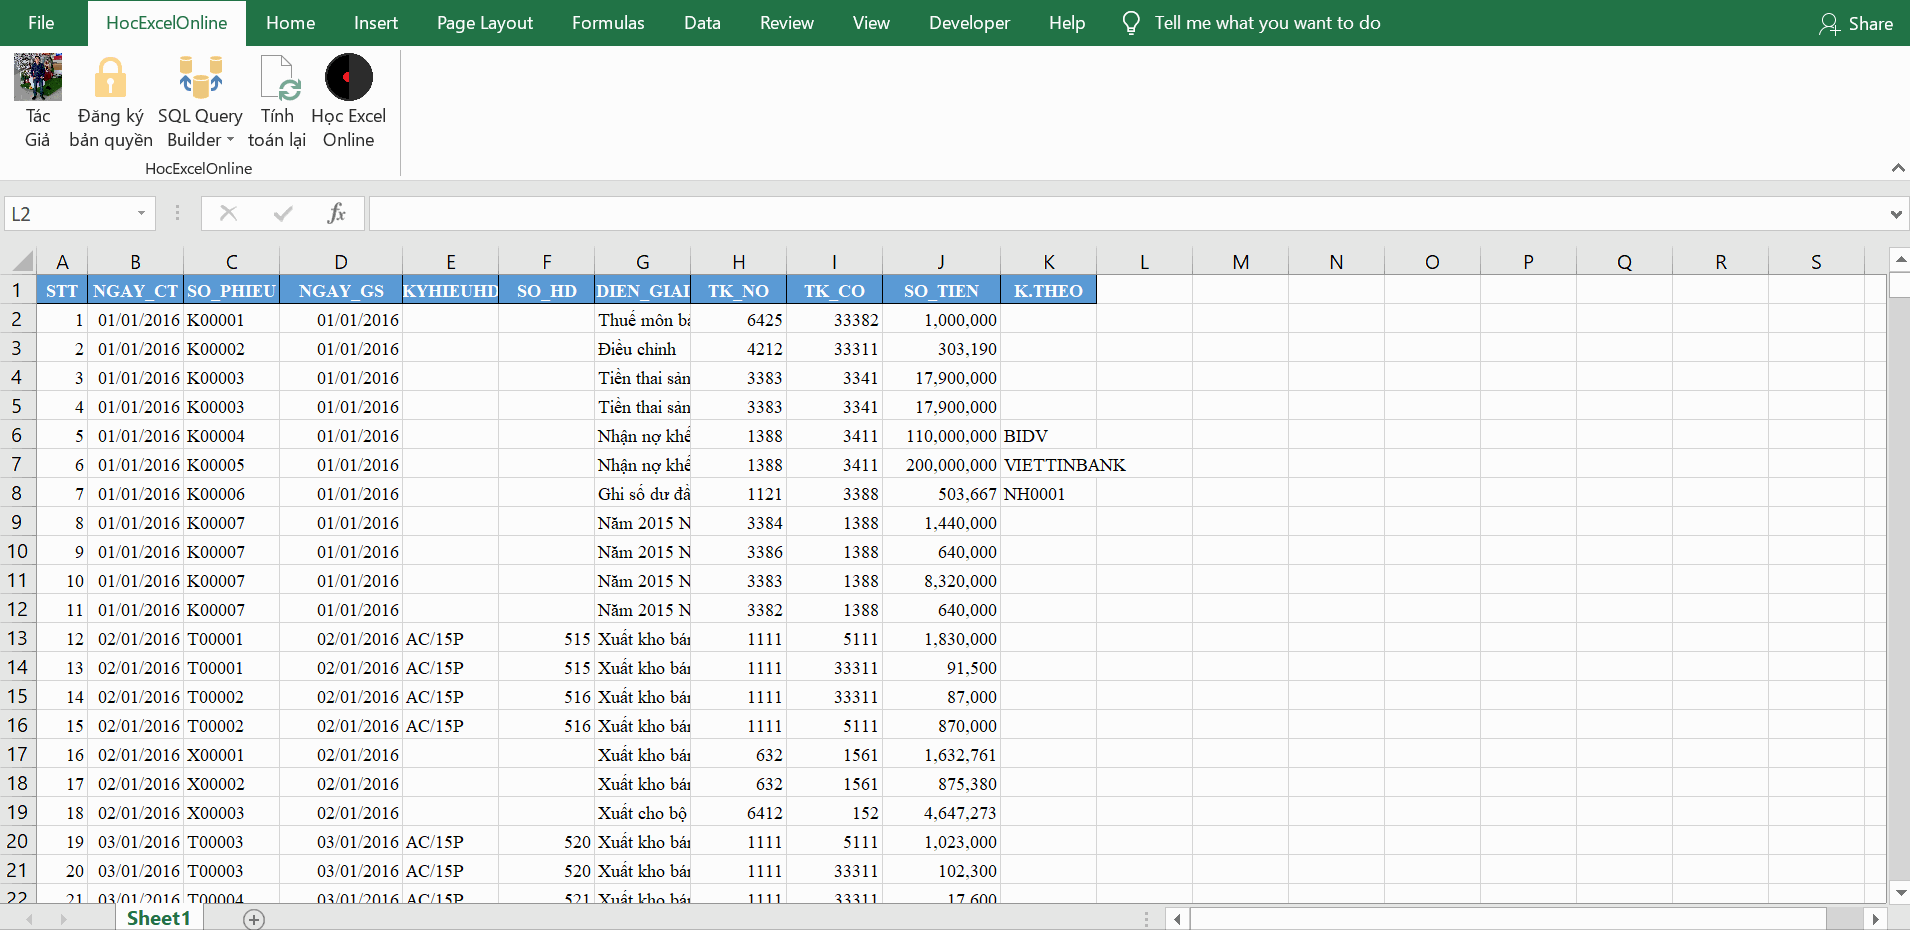This screenshot has width=1910, height=930.
Task: Add a new sheet with plus icon
Action: pos(254,919)
